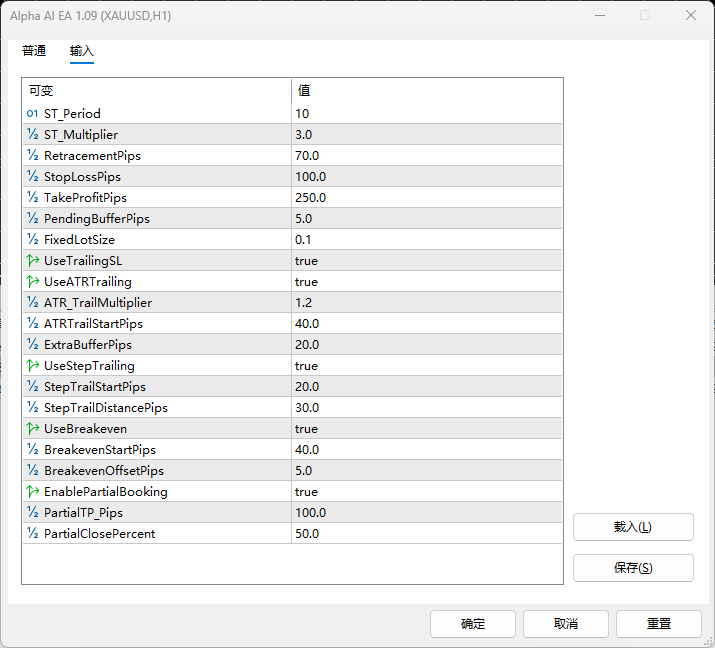715x648 pixels.
Task: Click the double type icon beside ATRTrailStartPips
Action: coord(32,323)
